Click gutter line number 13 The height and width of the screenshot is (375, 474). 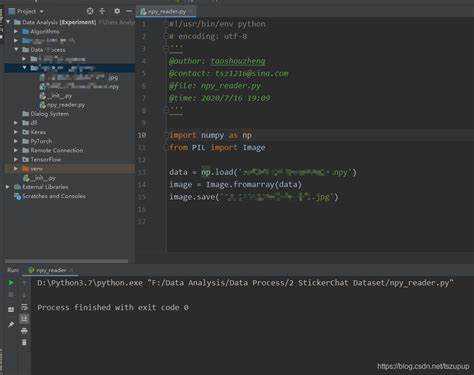pyautogui.click(x=142, y=172)
